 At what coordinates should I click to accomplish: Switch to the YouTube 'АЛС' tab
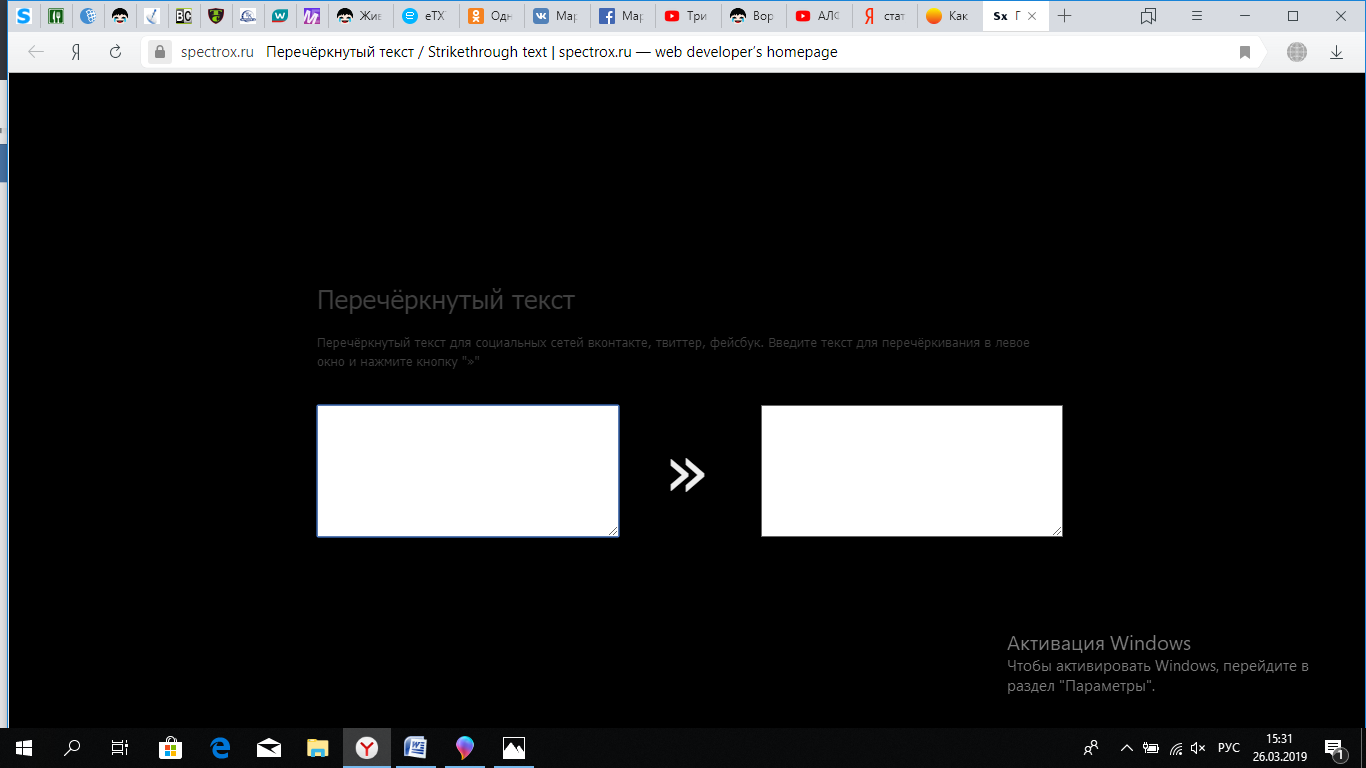tap(817, 16)
